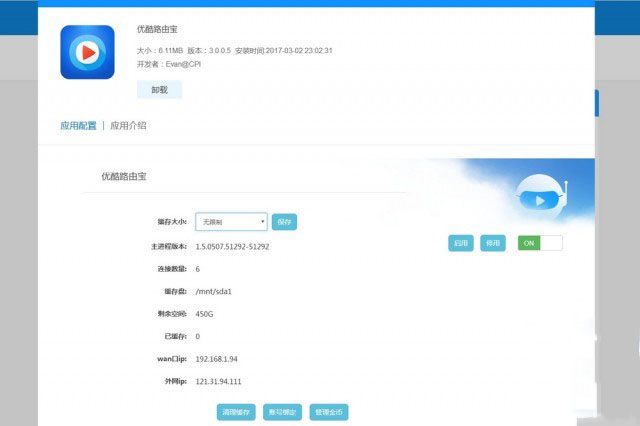640x426 pixels.
Task: Click the robot mascot play icon
Action: tap(541, 199)
